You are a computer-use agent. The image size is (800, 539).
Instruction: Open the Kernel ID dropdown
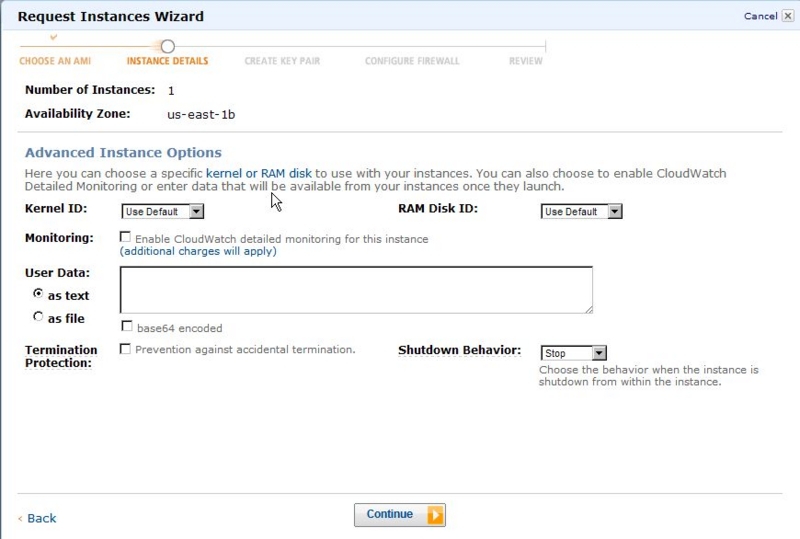click(x=163, y=211)
